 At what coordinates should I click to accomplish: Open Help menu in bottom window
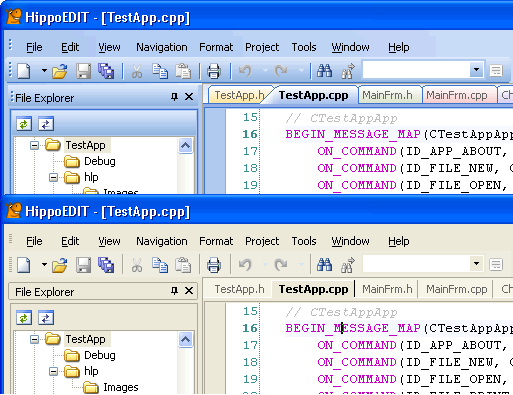tap(399, 241)
